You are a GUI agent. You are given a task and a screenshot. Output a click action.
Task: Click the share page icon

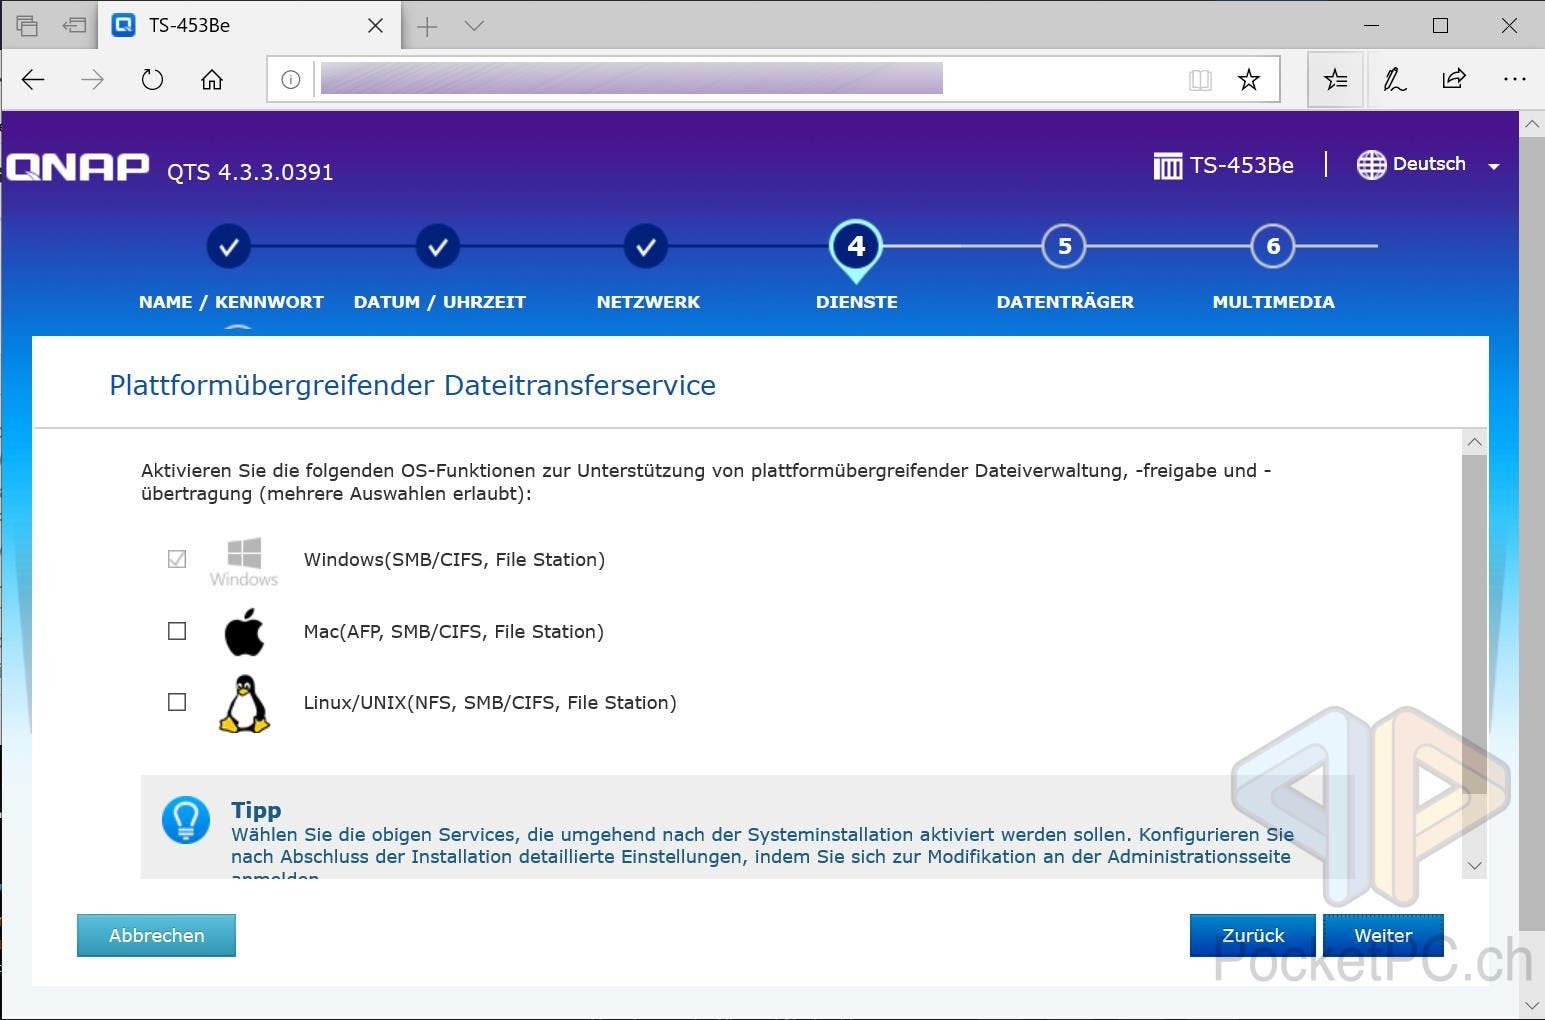point(1454,80)
